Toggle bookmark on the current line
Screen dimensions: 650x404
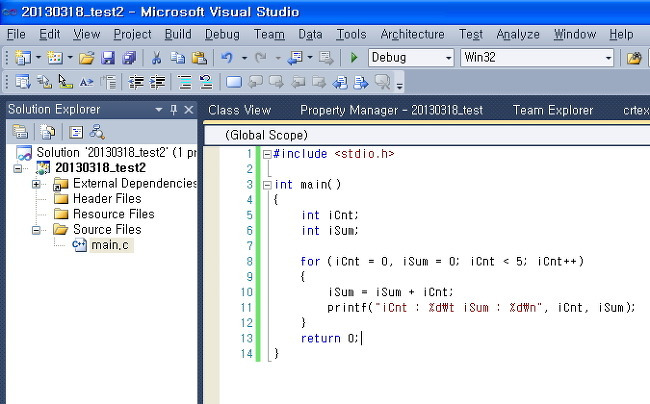click(234, 82)
